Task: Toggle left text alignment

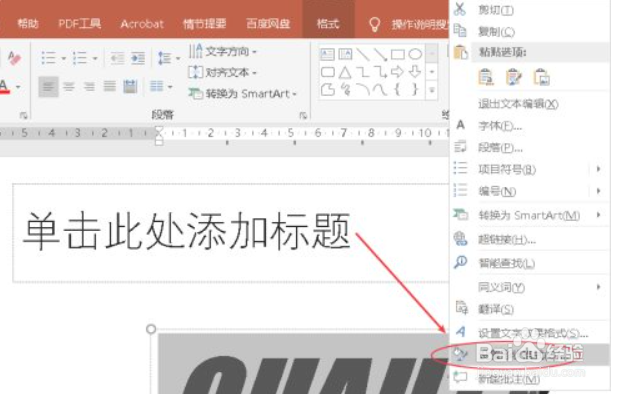Action: 48,87
